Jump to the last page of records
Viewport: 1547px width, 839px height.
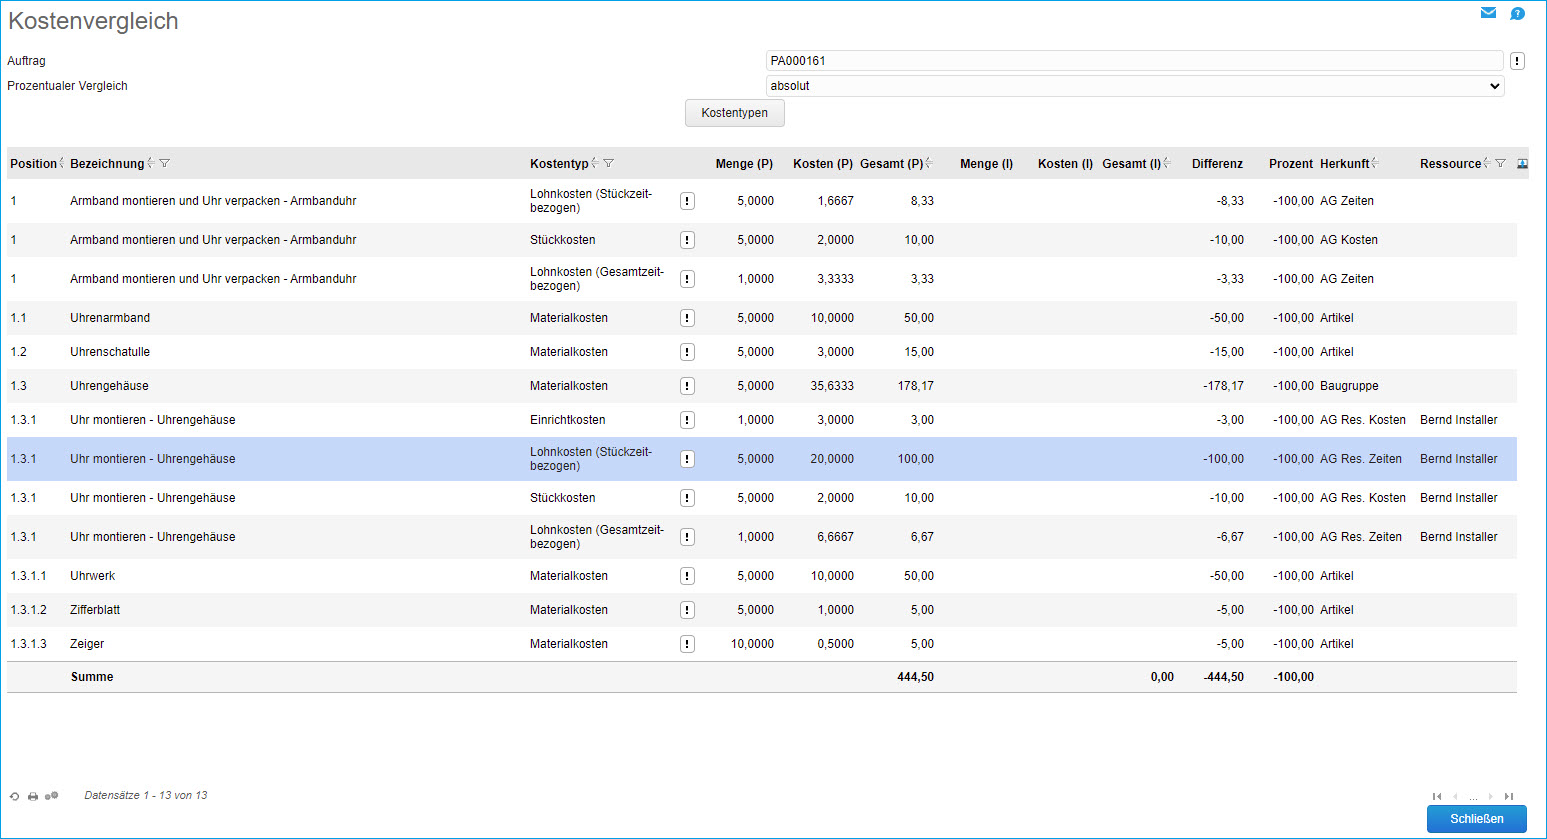(x=1509, y=797)
